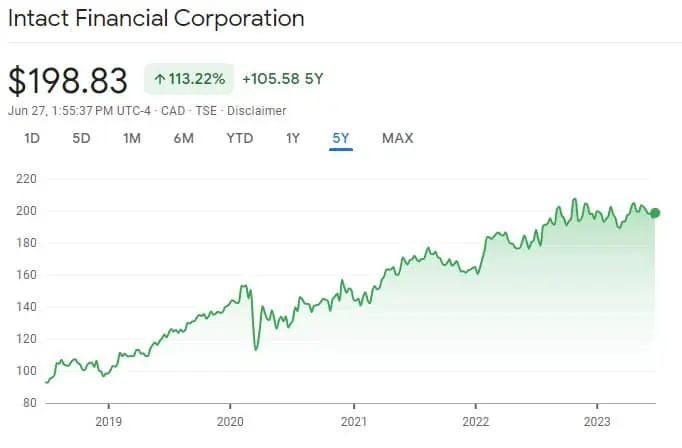Click the 2019 label on the time axis
The width and height of the screenshot is (682, 448).
[107, 422]
